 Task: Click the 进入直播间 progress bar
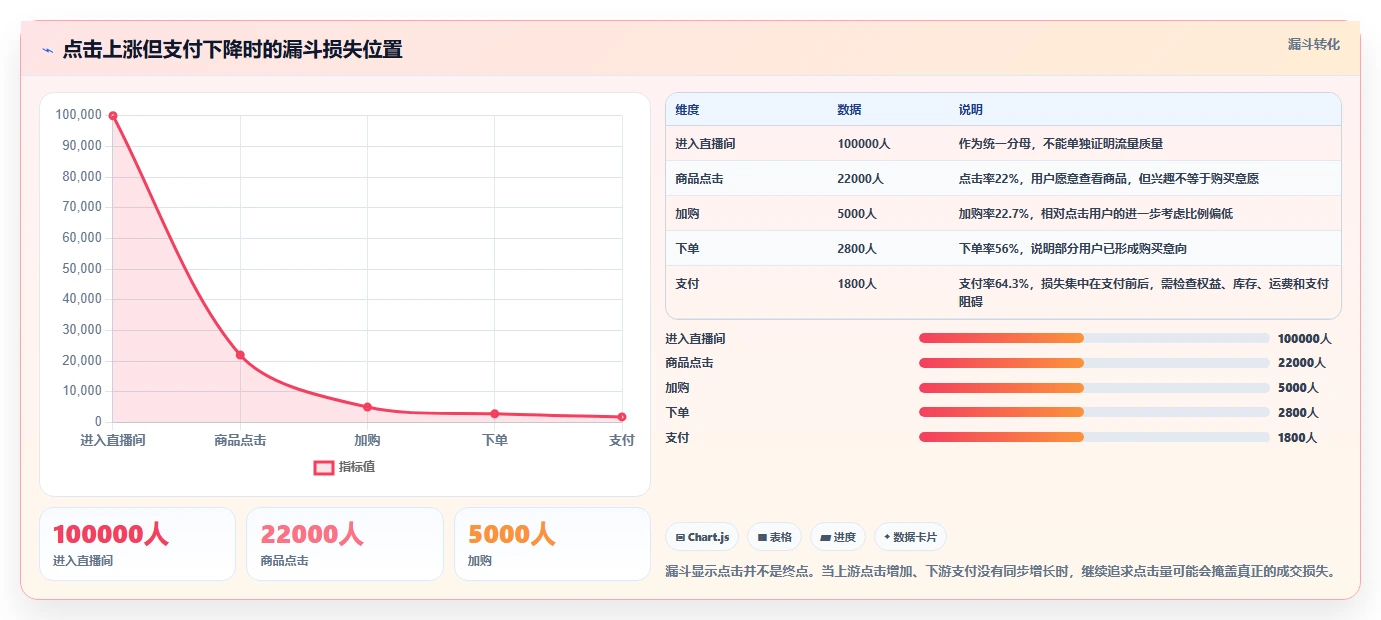coord(1094,338)
